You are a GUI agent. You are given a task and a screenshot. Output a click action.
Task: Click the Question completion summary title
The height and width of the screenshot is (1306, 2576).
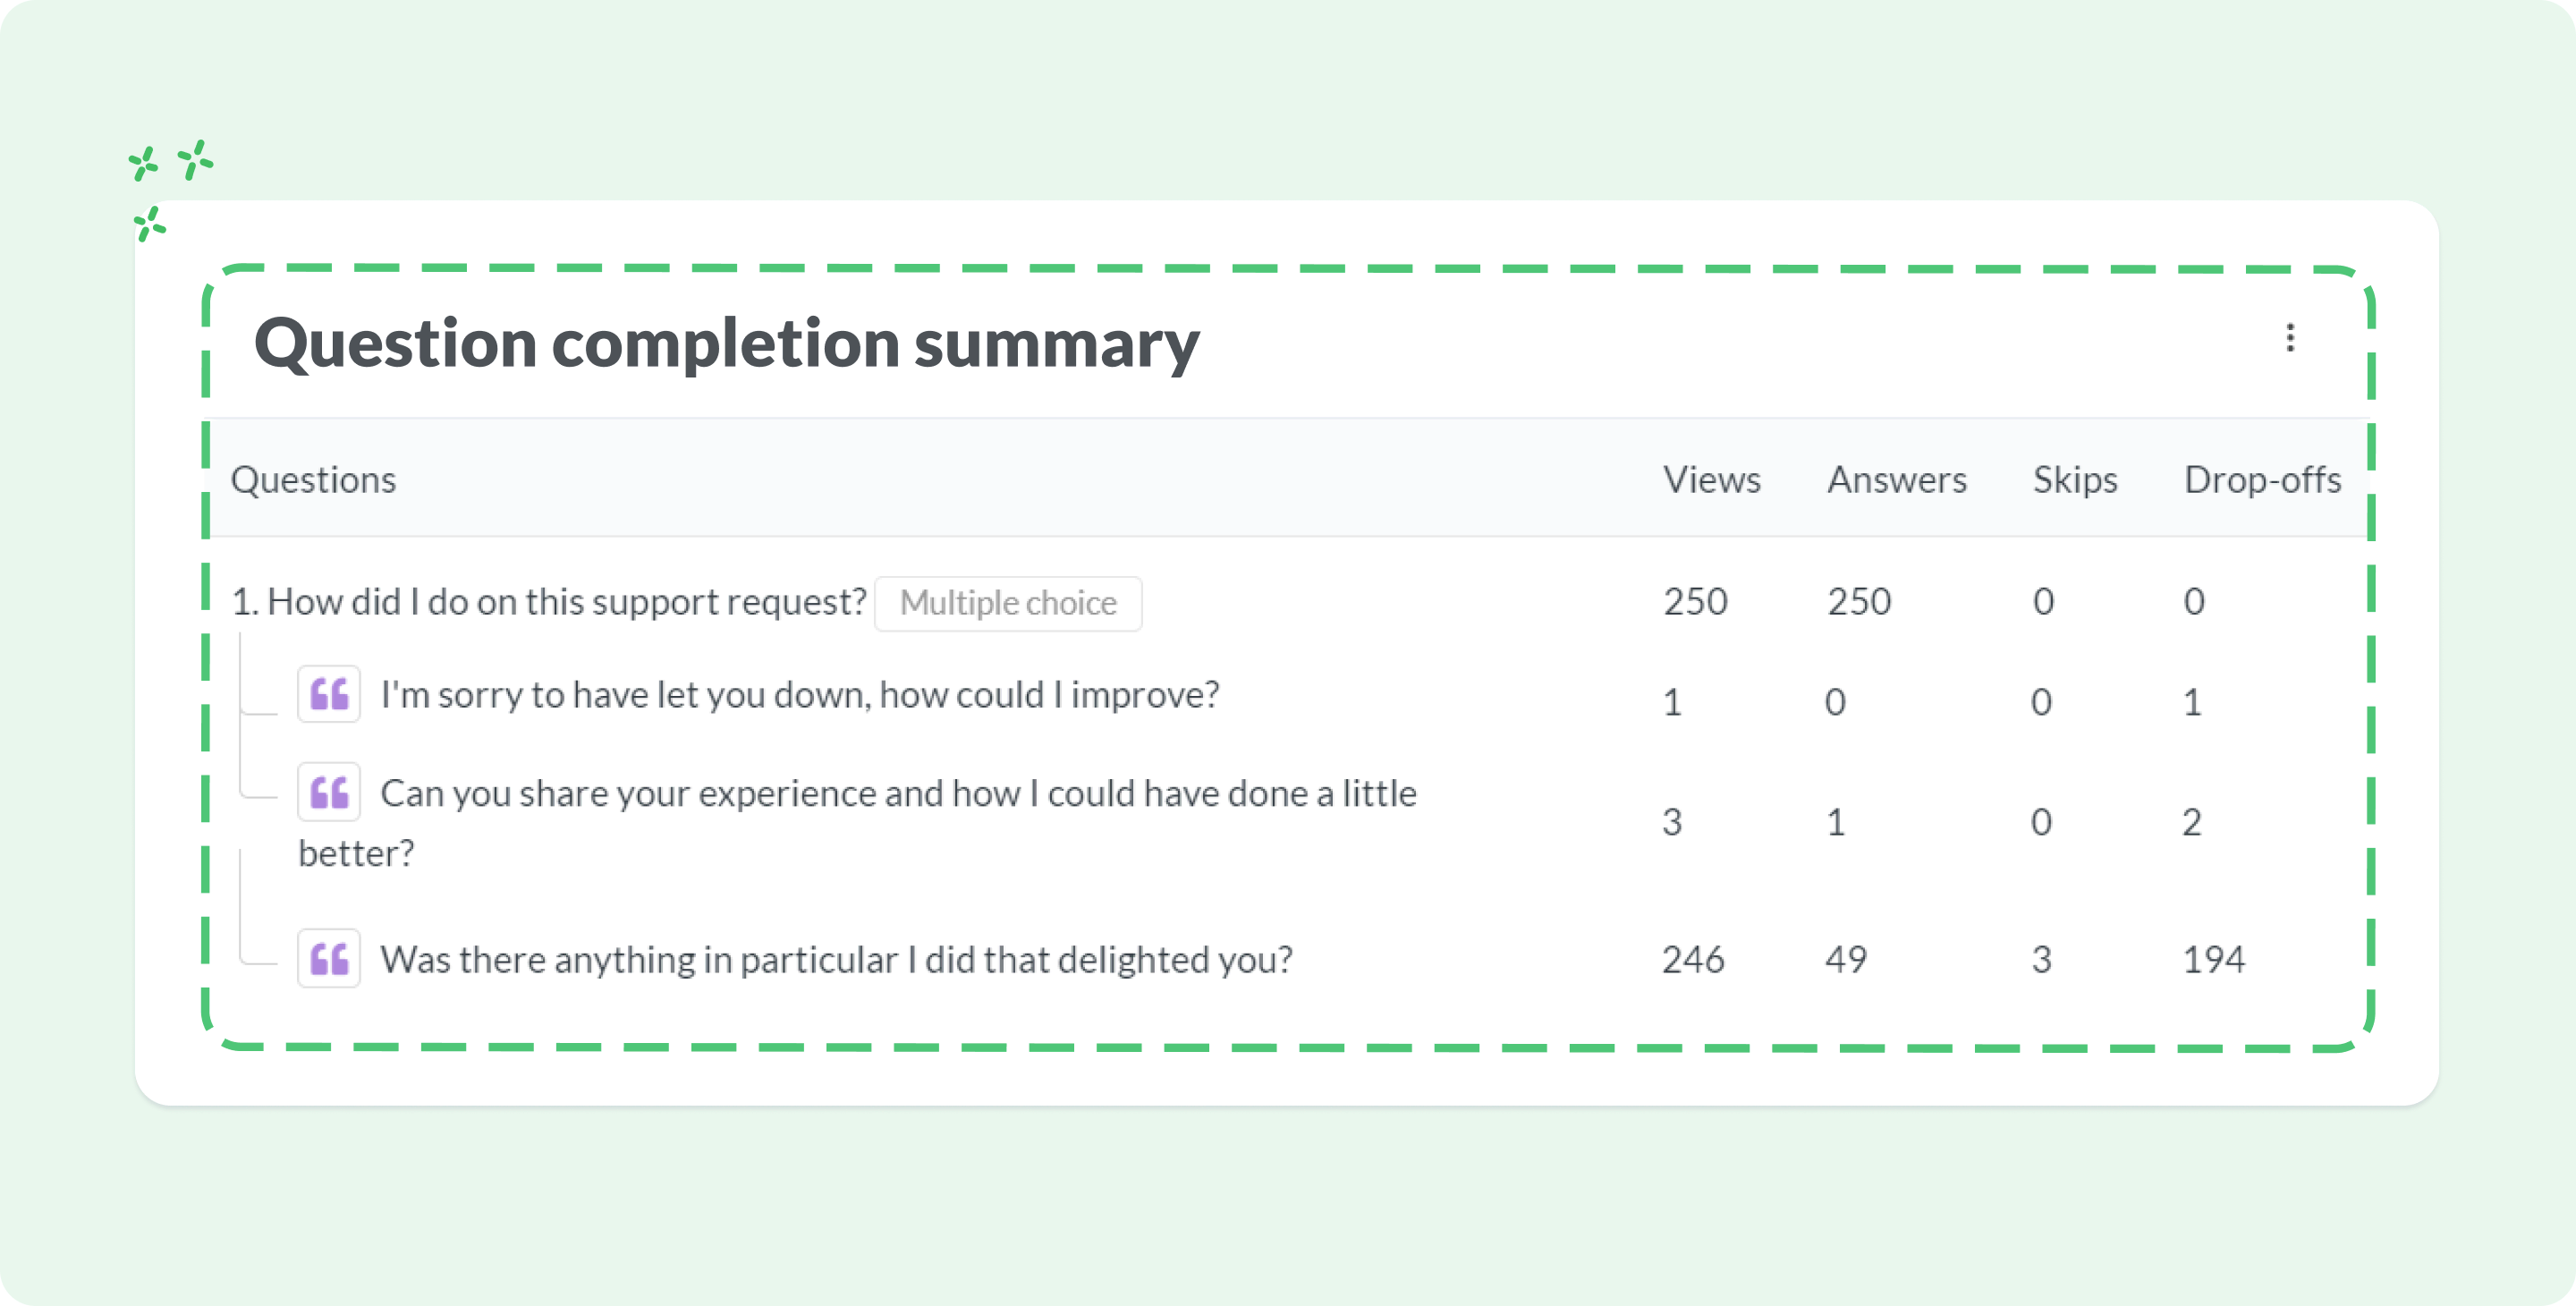pos(727,343)
